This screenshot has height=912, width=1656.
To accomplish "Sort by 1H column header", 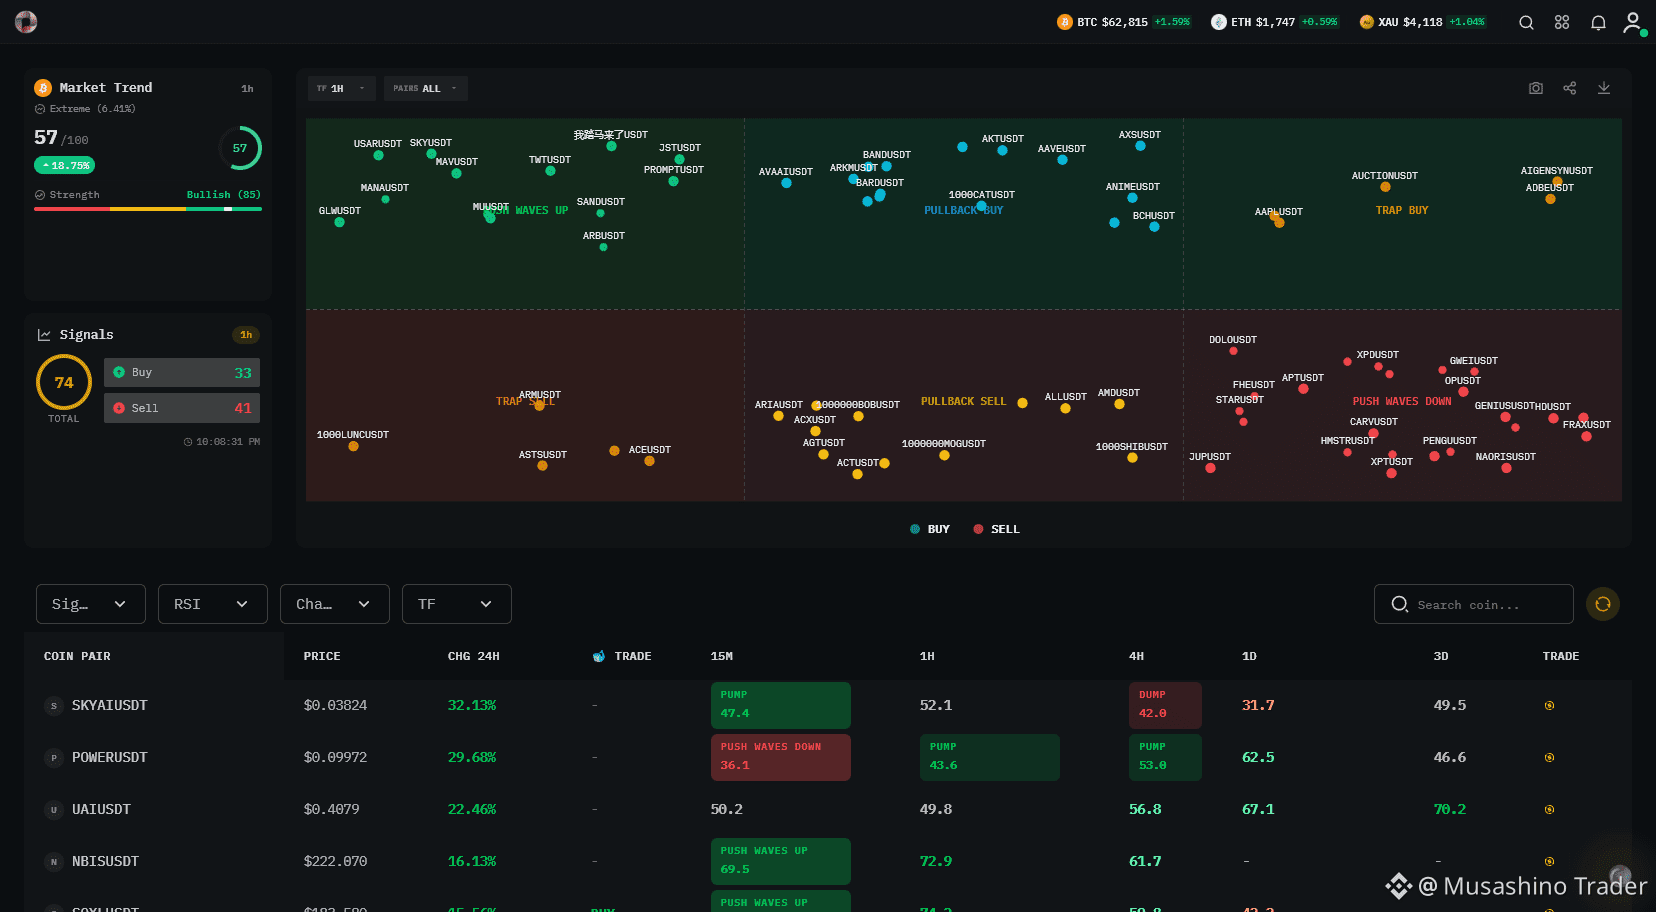I will click(927, 656).
